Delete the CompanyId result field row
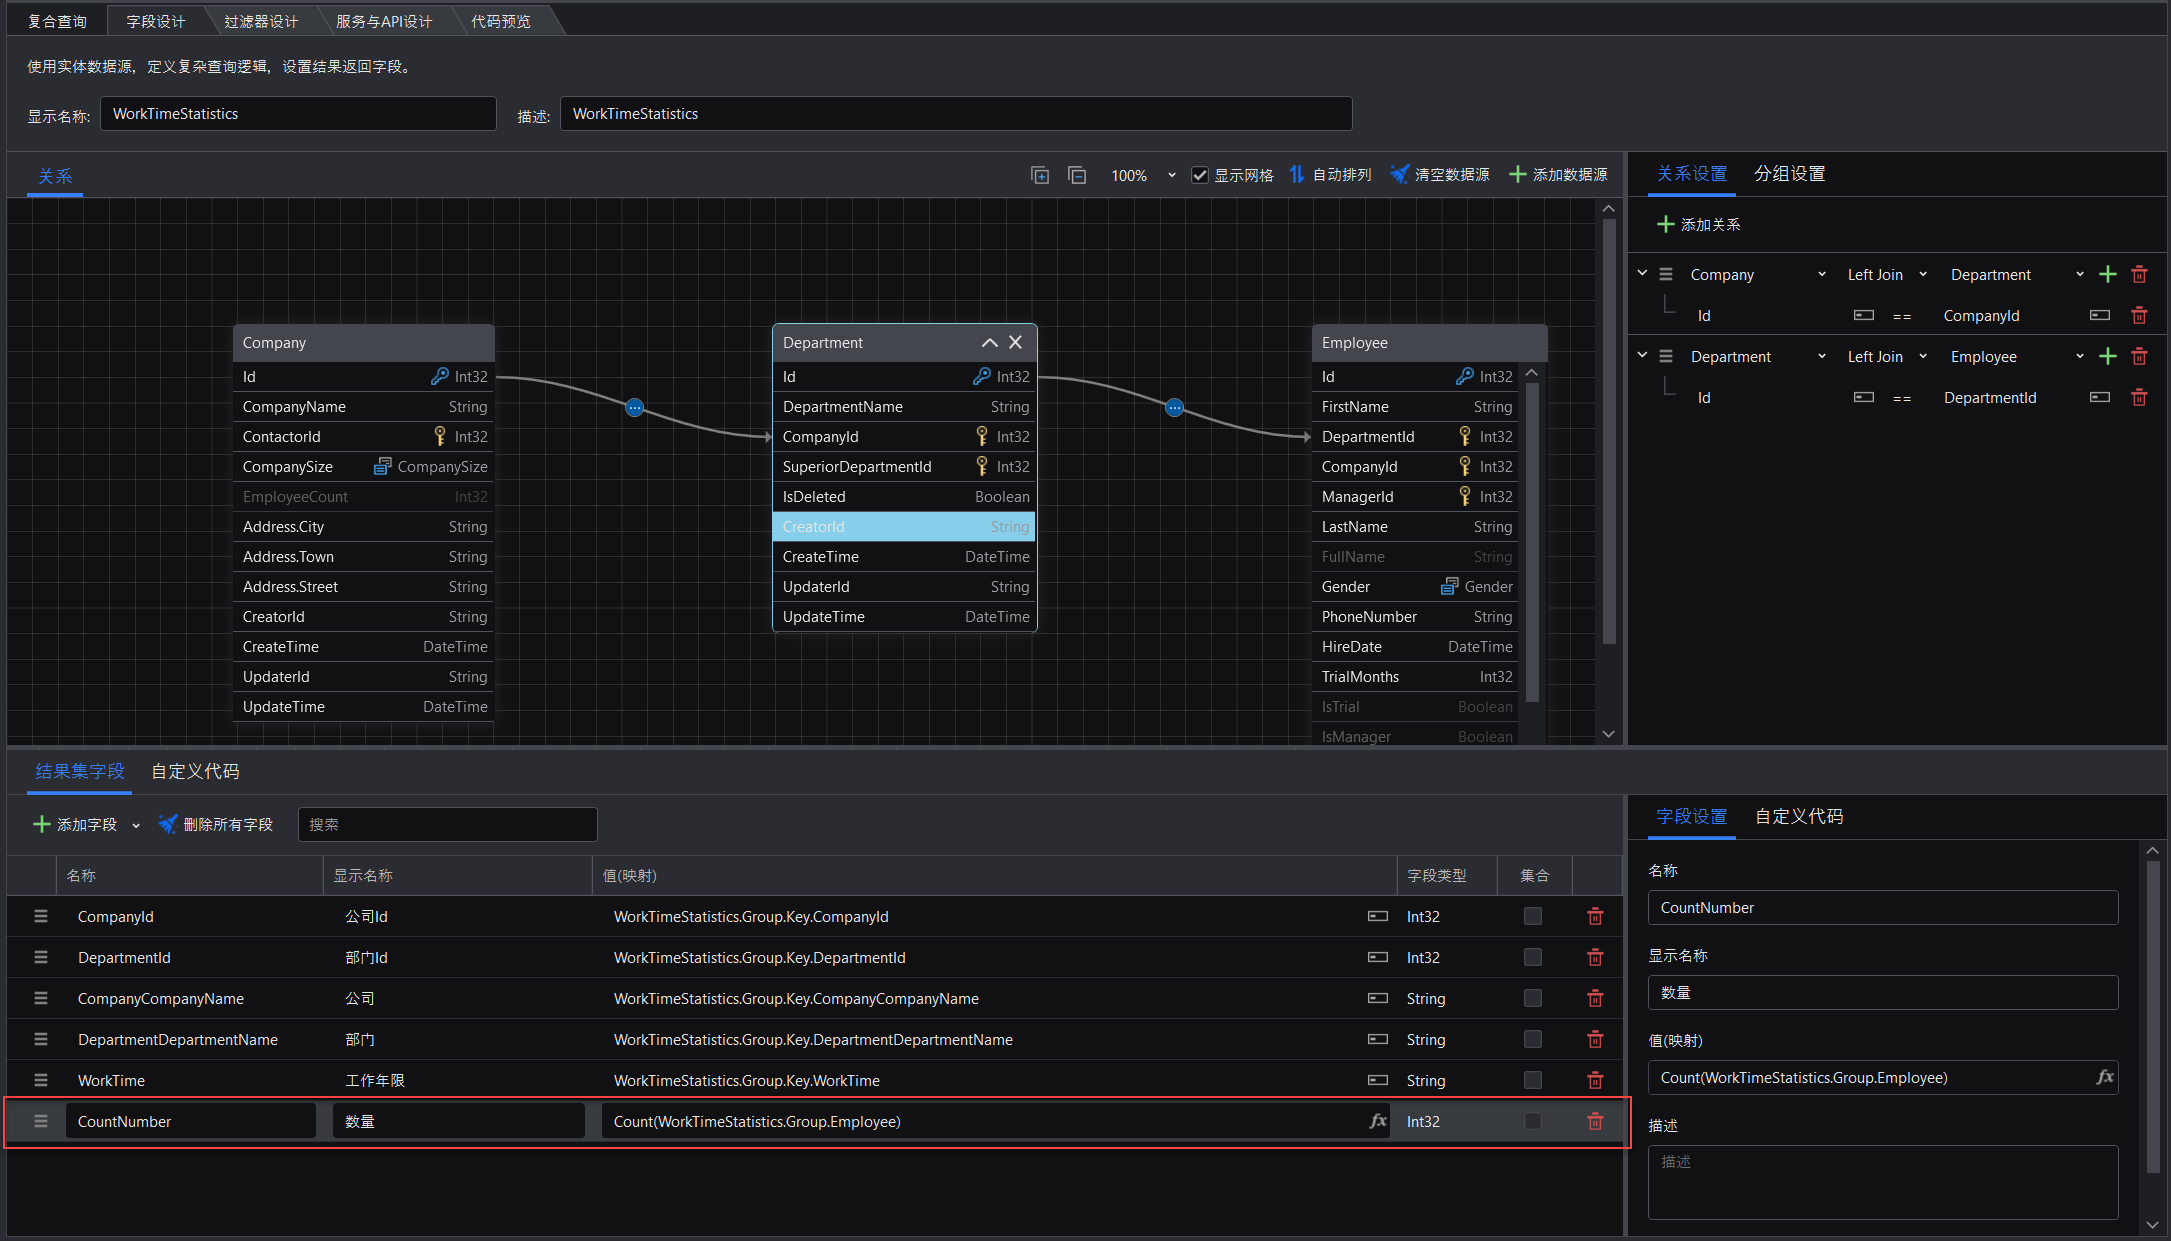The height and width of the screenshot is (1241, 2171). pos(1595,916)
